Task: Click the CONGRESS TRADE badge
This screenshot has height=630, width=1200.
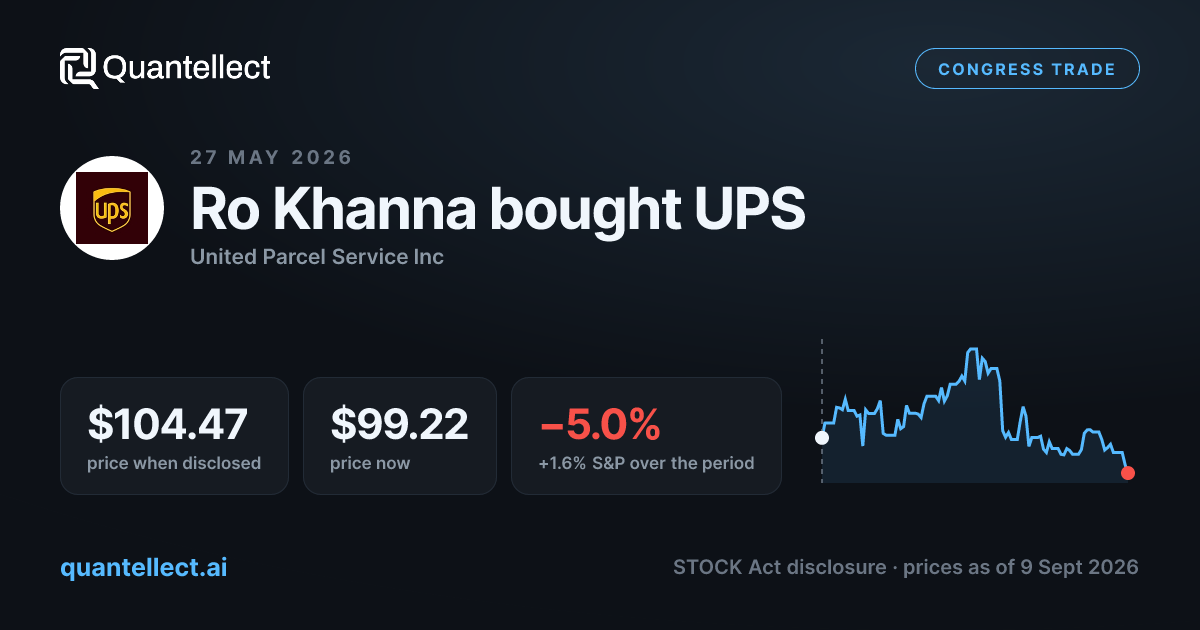Action: click(x=1027, y=69)
